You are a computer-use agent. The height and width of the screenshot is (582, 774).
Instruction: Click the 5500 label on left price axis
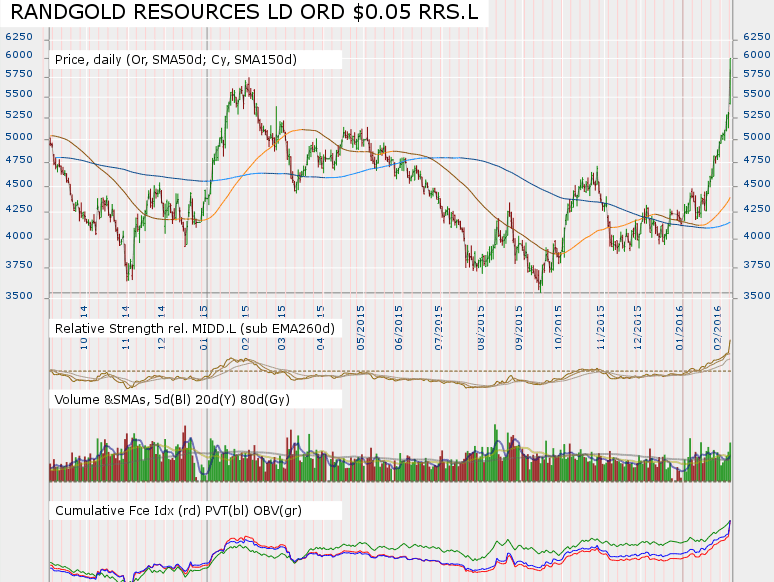tap(19, 94)
